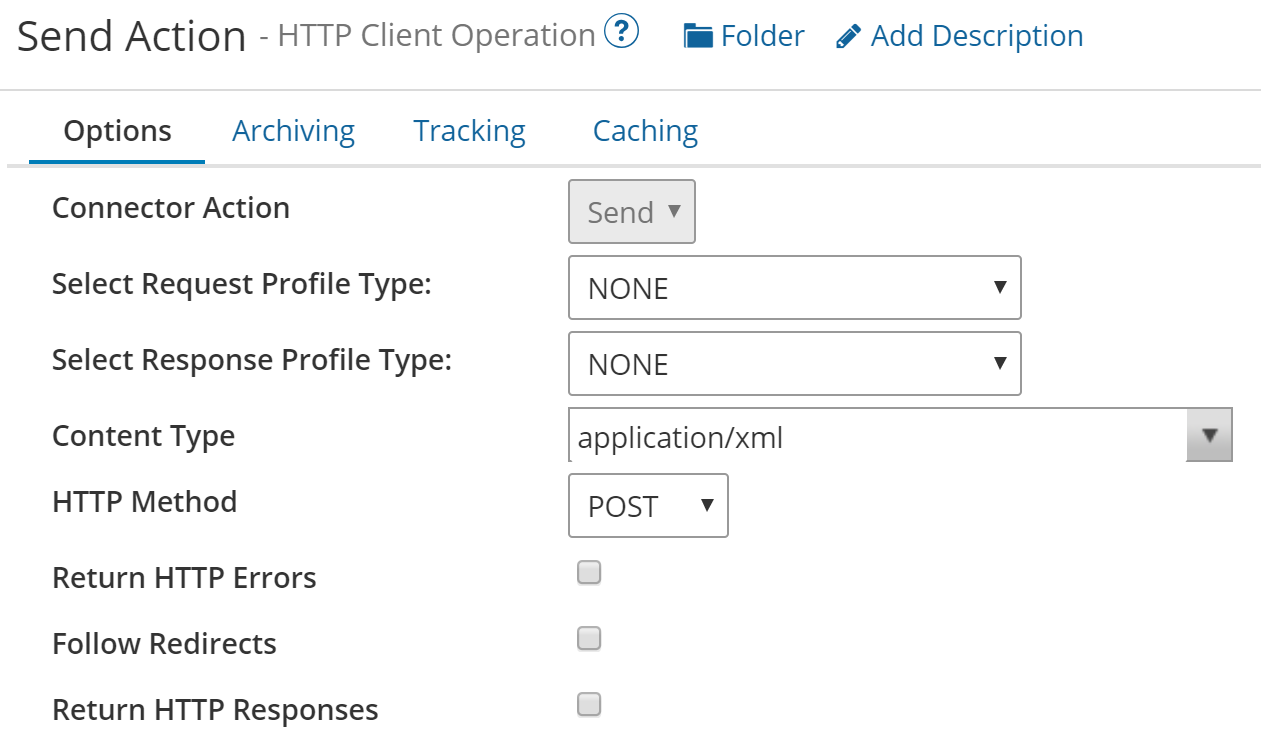Viewport: 1261px width, 743px height.
Task: Click the pencil icon beside Add Description
Action: tap(848, 35)
